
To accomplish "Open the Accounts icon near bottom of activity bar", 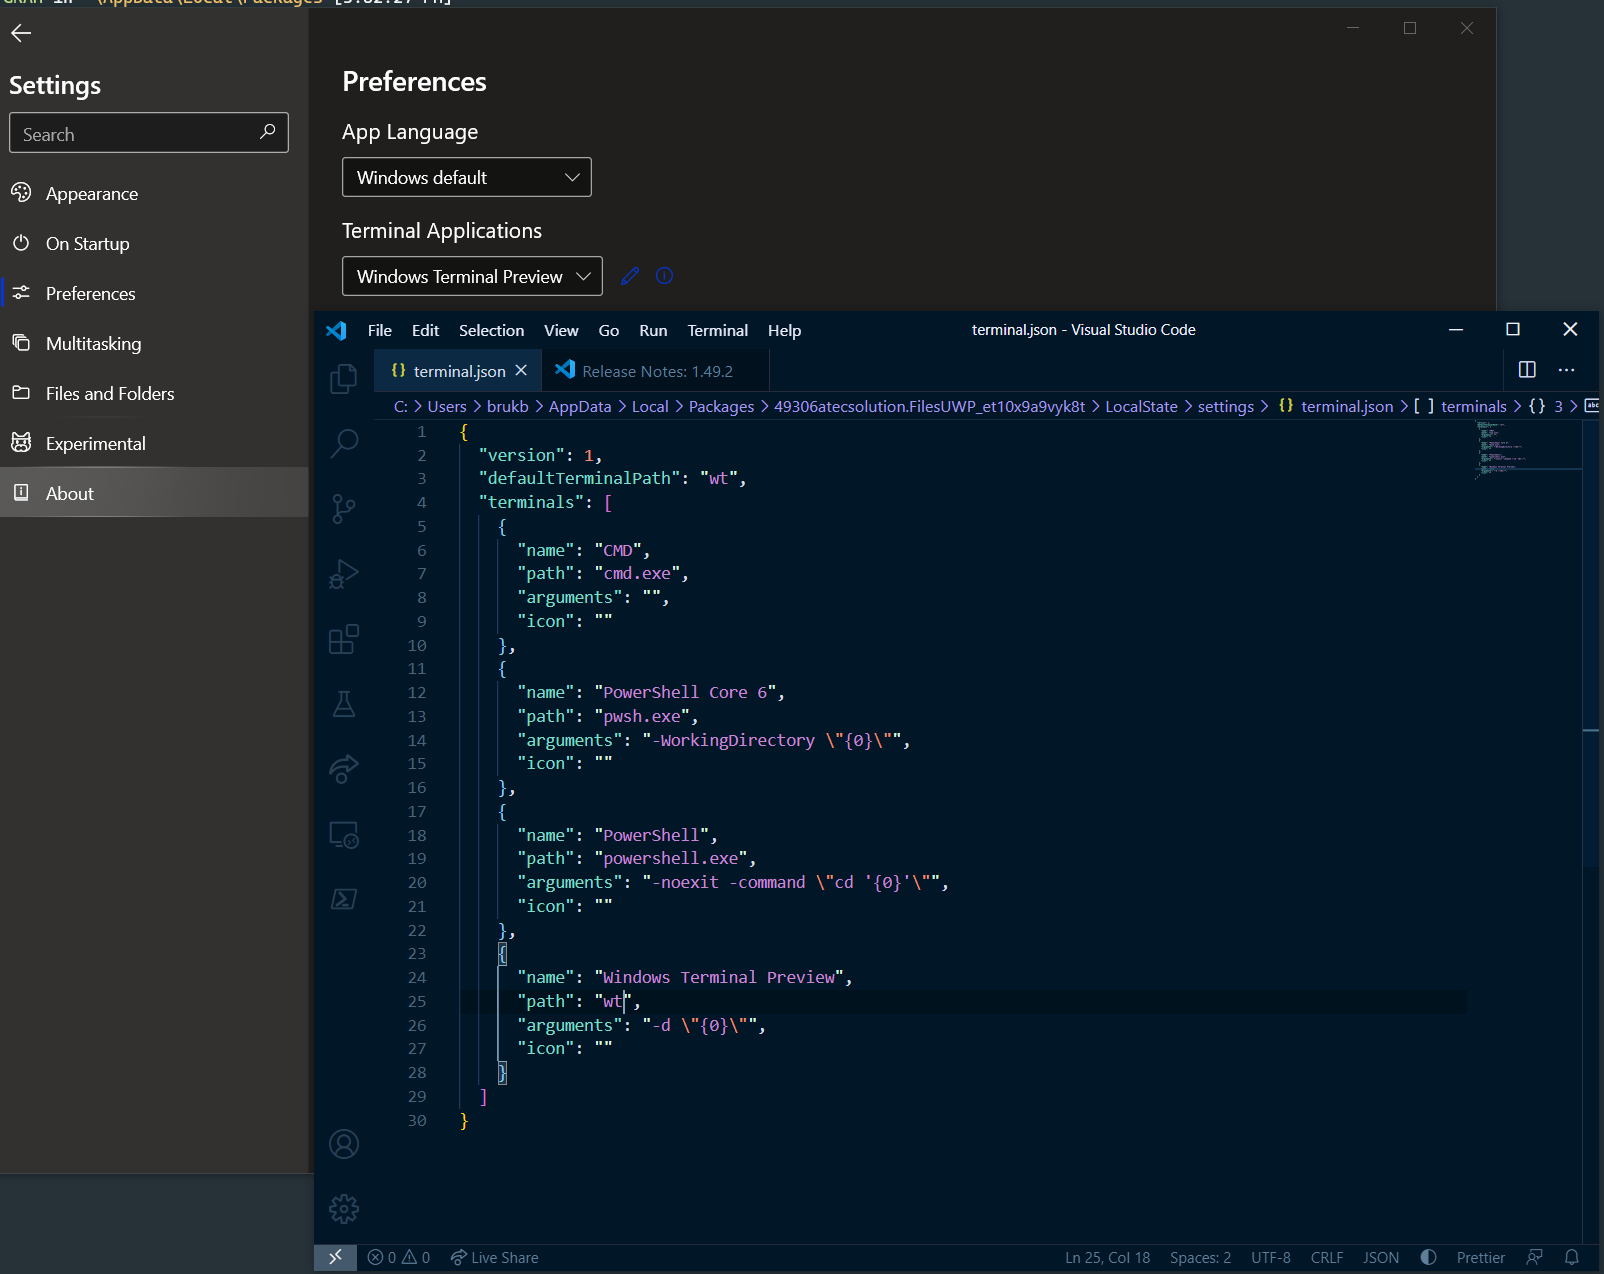I will point(344,1144).
